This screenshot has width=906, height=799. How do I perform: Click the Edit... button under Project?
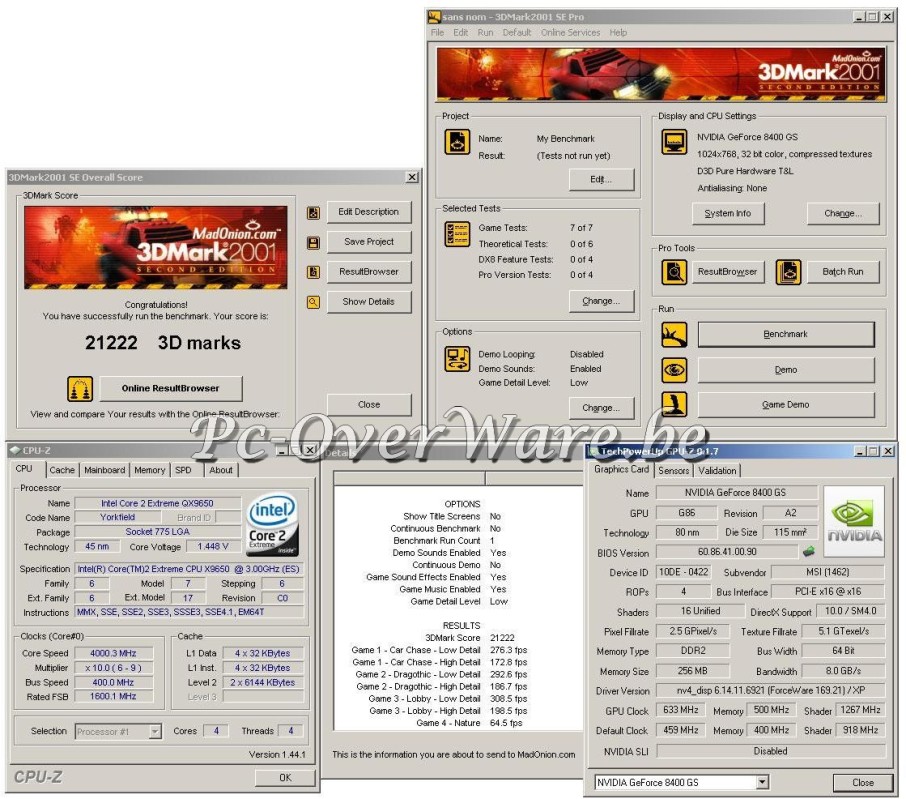[x=601, y=180]
